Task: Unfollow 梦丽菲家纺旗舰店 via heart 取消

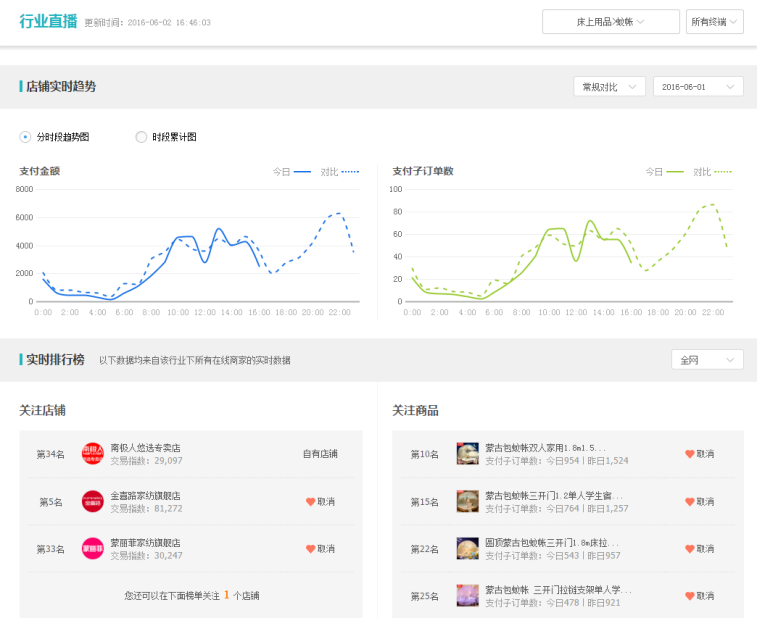Action: click(x=320, y=548)
